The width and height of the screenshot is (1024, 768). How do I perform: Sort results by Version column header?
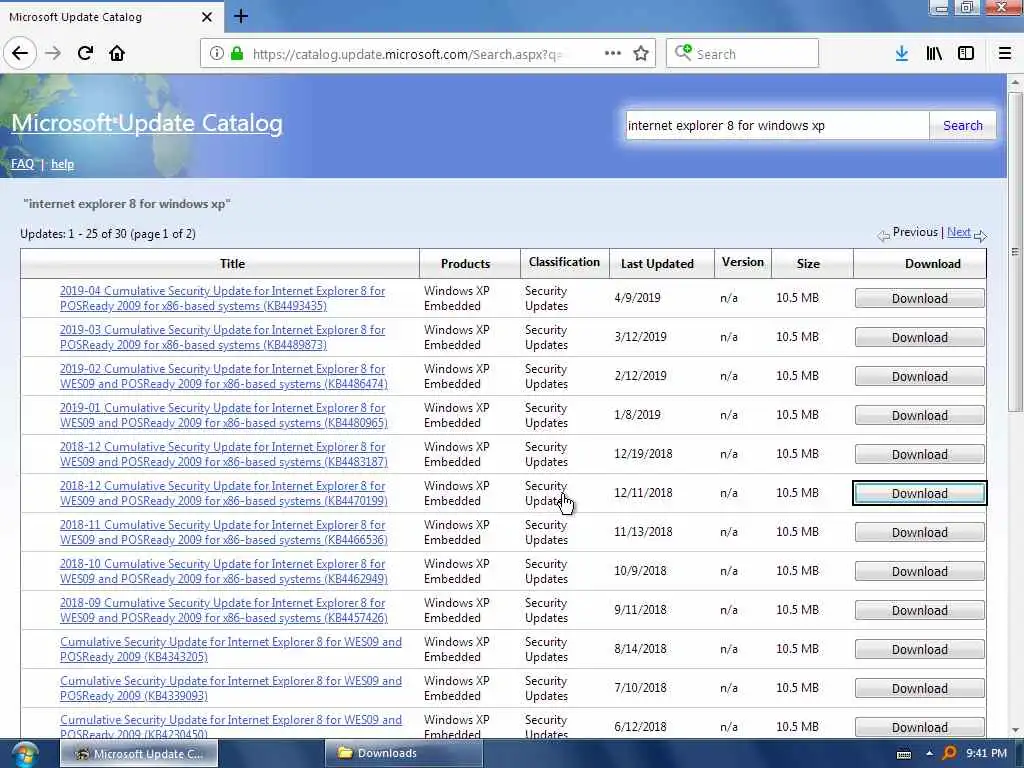(x=743, y=262)
